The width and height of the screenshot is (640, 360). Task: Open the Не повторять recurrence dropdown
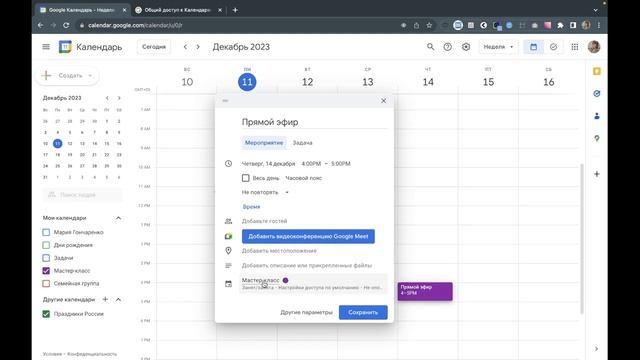pos(265,192)
